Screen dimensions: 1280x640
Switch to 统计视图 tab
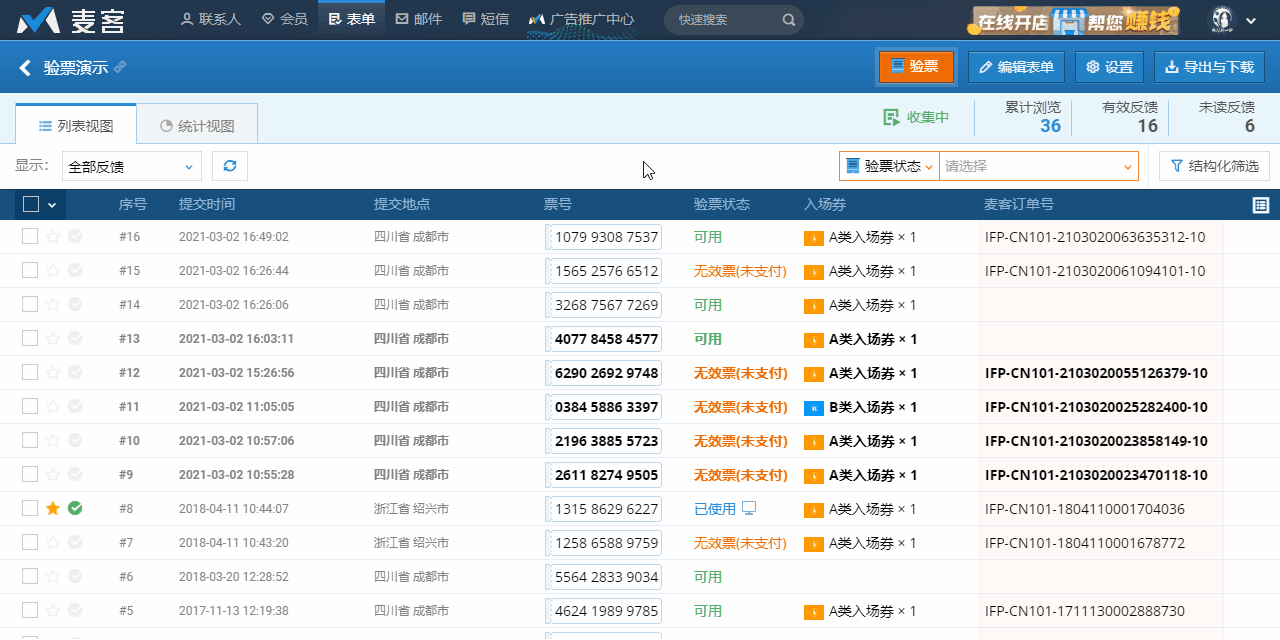click(x=197, y=126)
